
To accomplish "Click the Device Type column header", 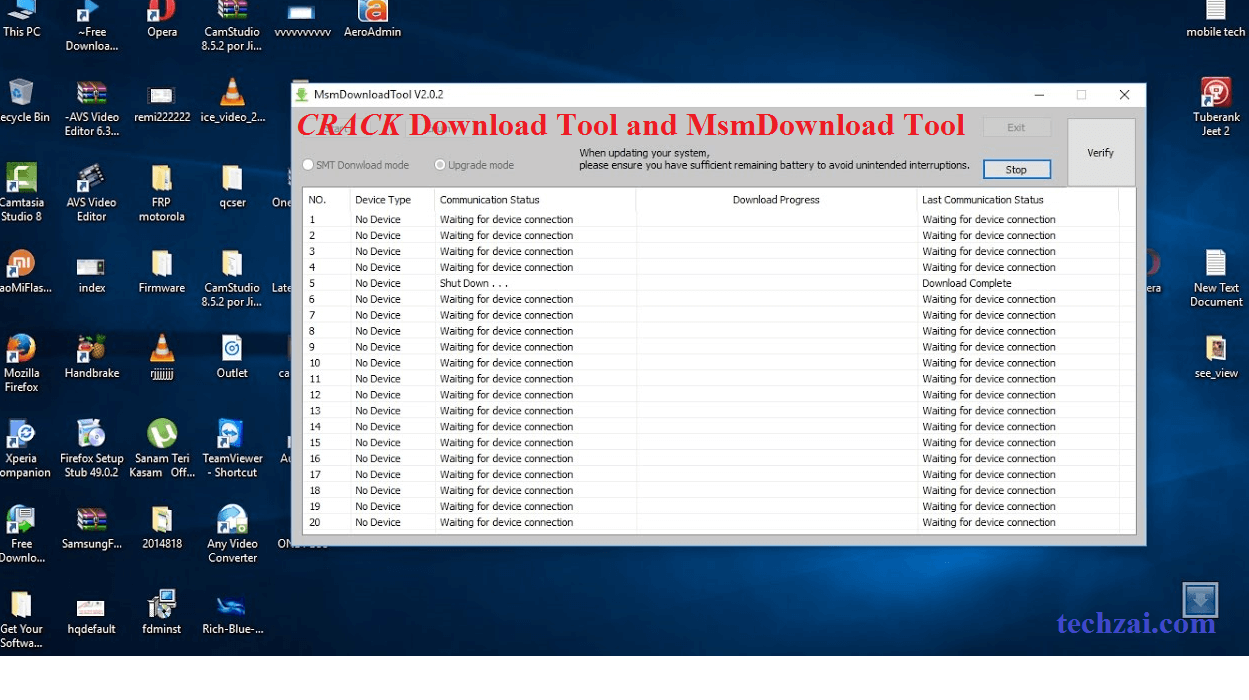I will [392, 200].
